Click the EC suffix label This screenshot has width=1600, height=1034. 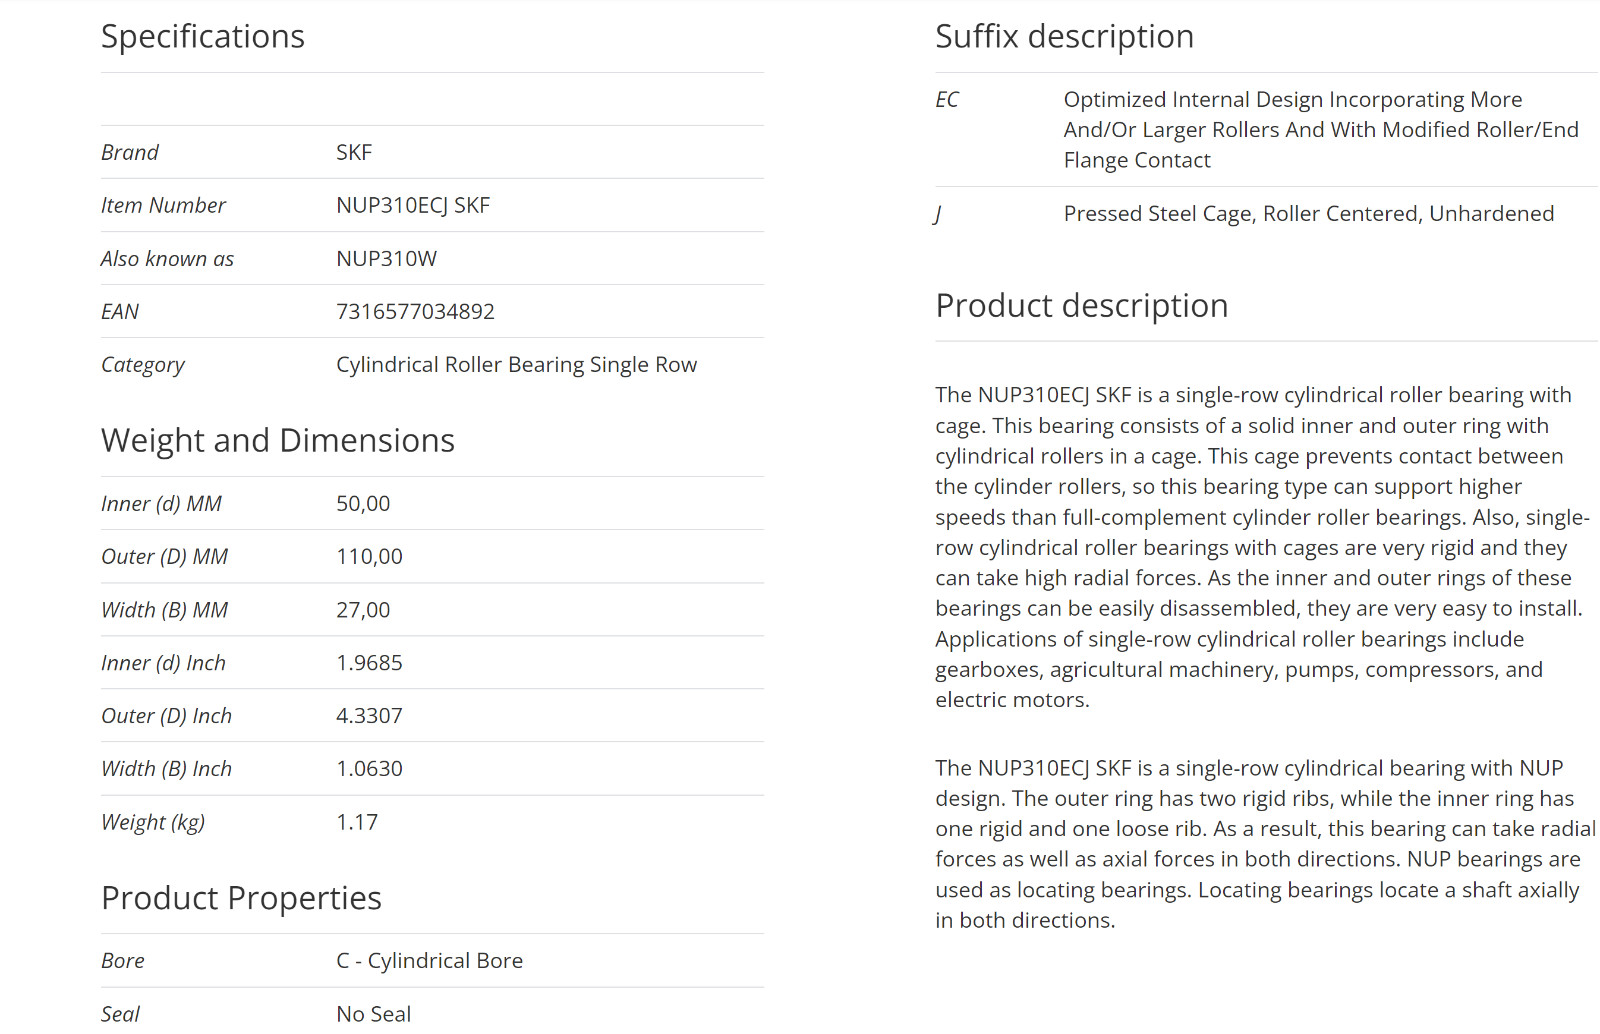point(947,100)
